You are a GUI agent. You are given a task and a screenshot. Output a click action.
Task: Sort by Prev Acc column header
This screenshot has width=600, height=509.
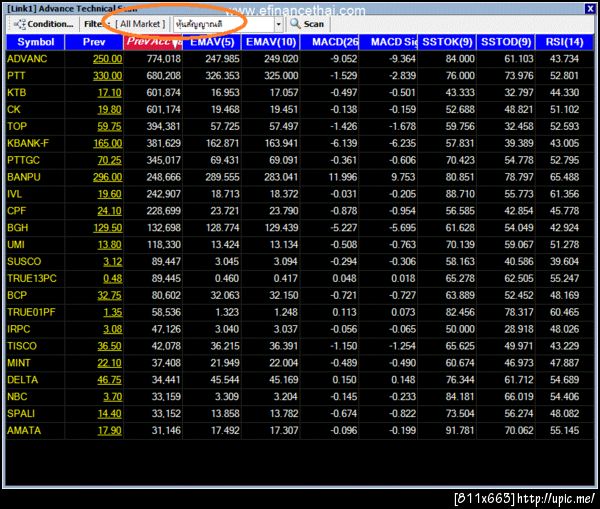153,42
